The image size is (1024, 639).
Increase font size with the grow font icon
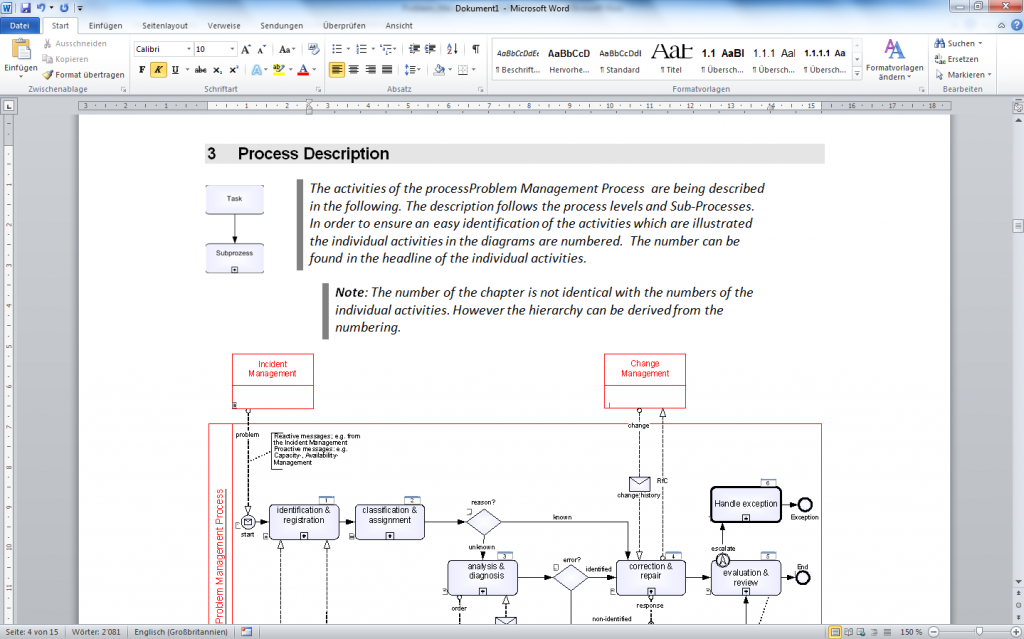point(246,49)
